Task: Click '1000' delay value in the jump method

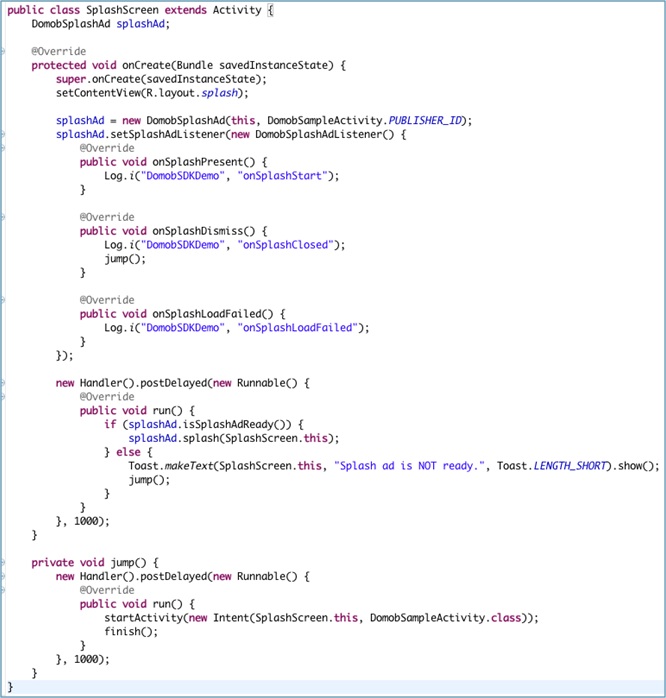Action: [x=85, y=659]
